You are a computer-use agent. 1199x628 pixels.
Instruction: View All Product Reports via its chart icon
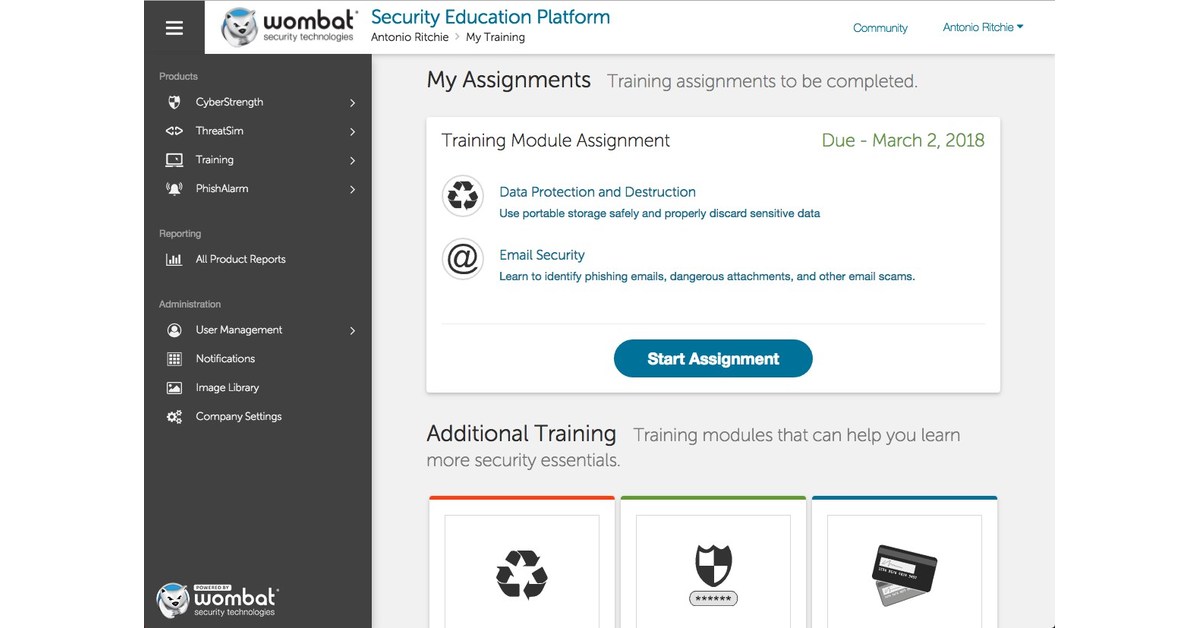[x=174, y=259]
